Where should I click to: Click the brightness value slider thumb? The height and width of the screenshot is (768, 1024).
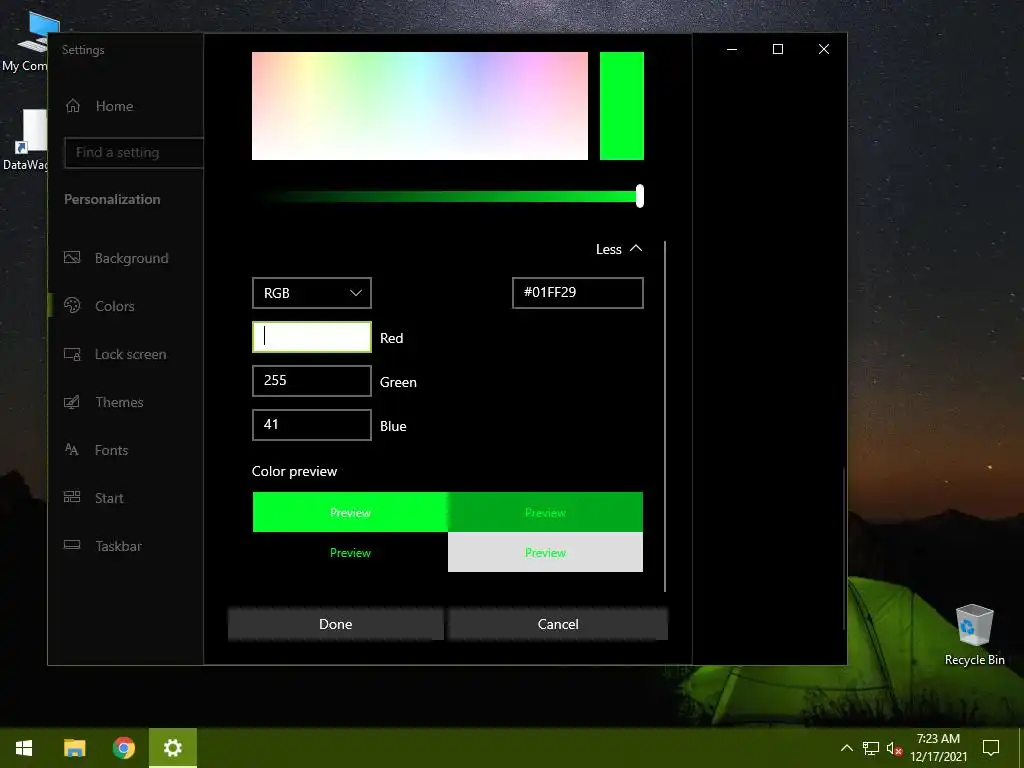640,196
